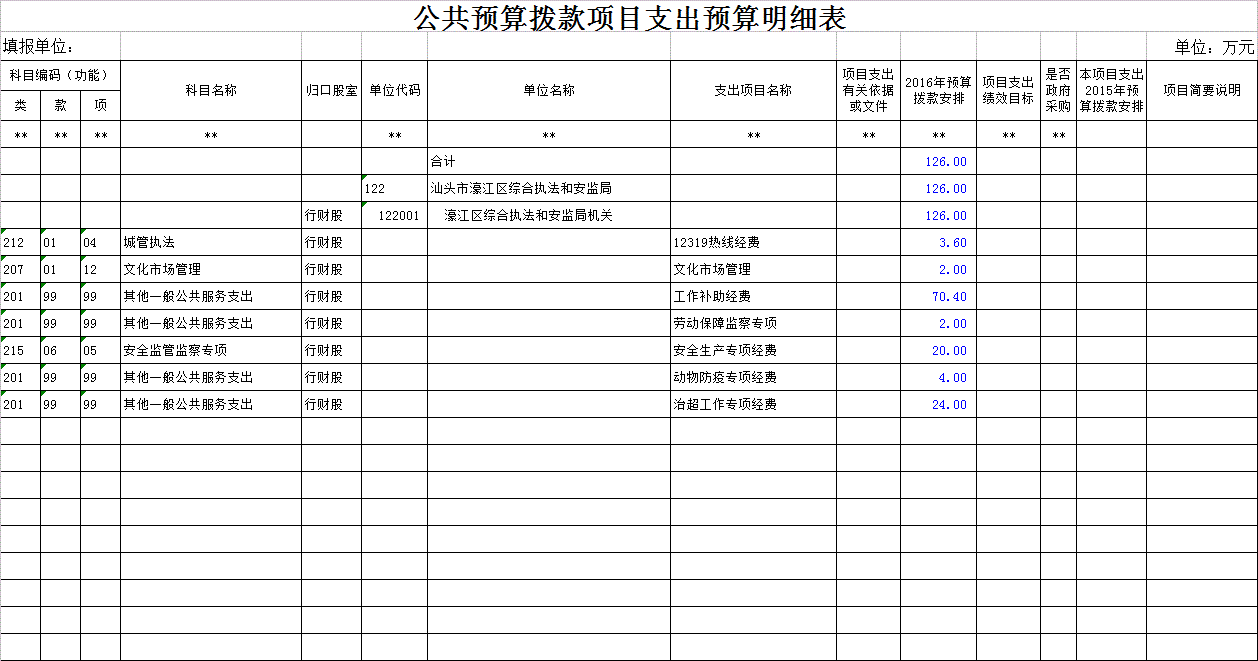Click the 城管执法 subject name cell
Viewport: 1258px width, 661px height.
pyautogui.click(x=211, y=243)
